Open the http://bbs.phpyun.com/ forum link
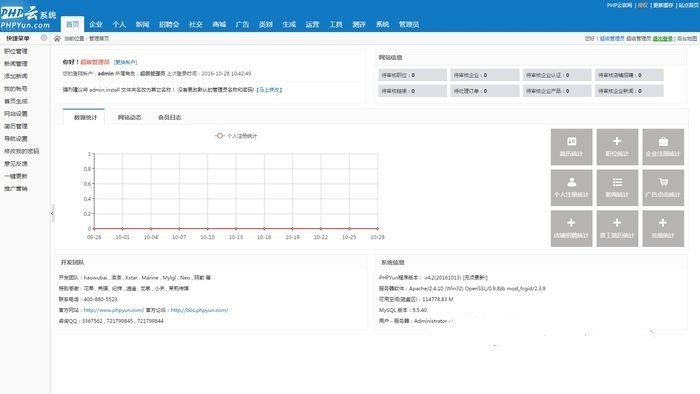The image size is (700, 394). click(x=200, y=310)
